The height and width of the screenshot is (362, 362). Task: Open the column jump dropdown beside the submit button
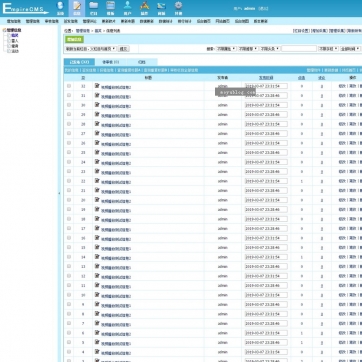click(91, 49)
